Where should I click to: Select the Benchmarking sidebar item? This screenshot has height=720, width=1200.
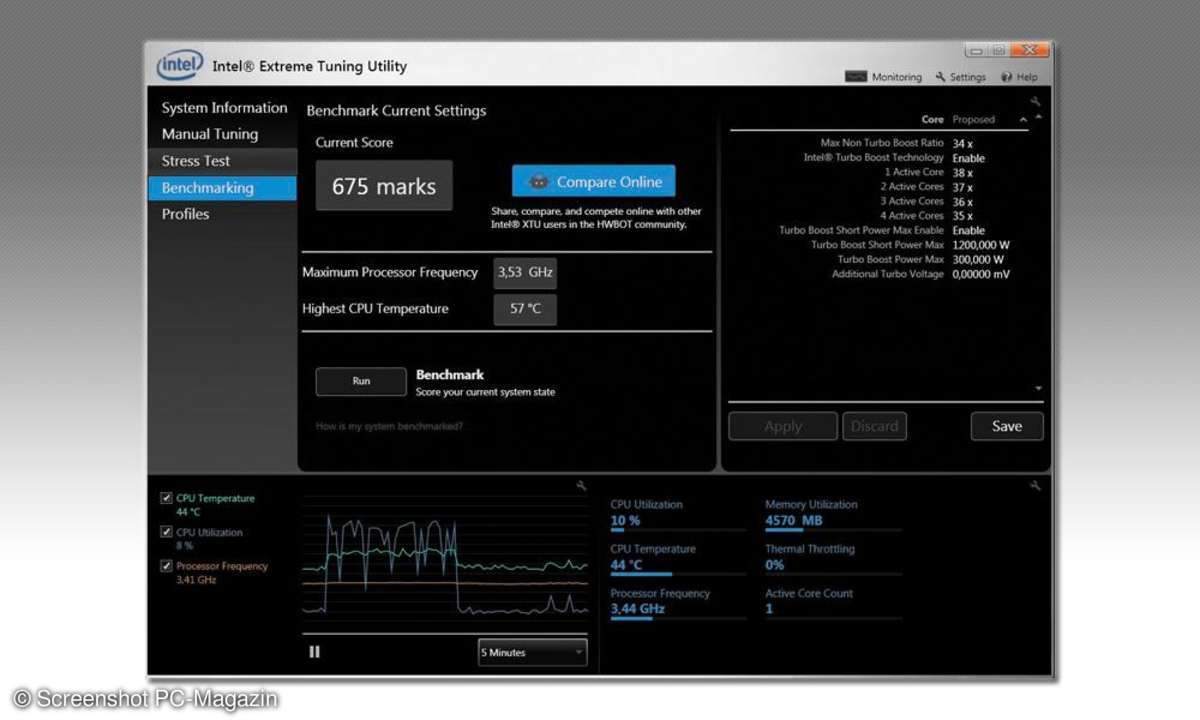click(x=222, y=188)
